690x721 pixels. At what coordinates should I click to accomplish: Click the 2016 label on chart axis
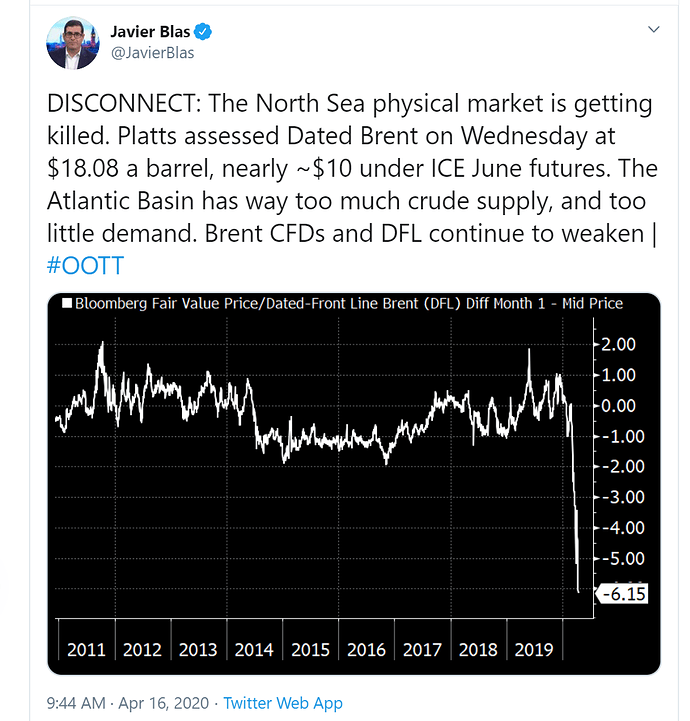tap(366, 650)
